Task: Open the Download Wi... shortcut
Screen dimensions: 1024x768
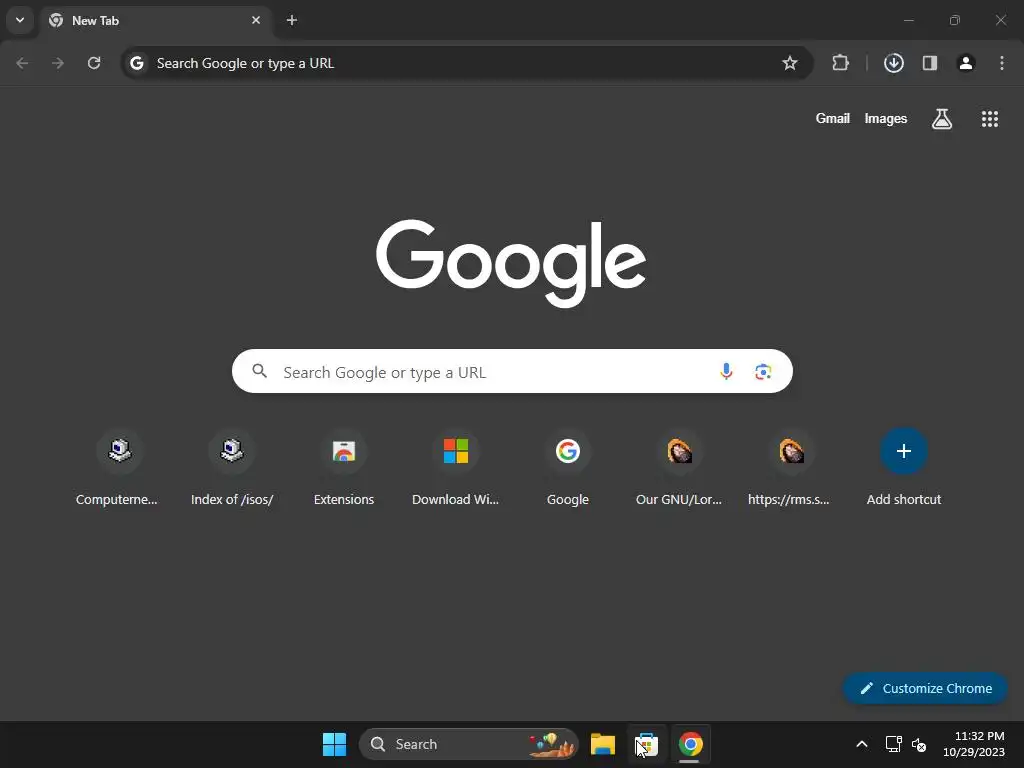Action: 455,468
